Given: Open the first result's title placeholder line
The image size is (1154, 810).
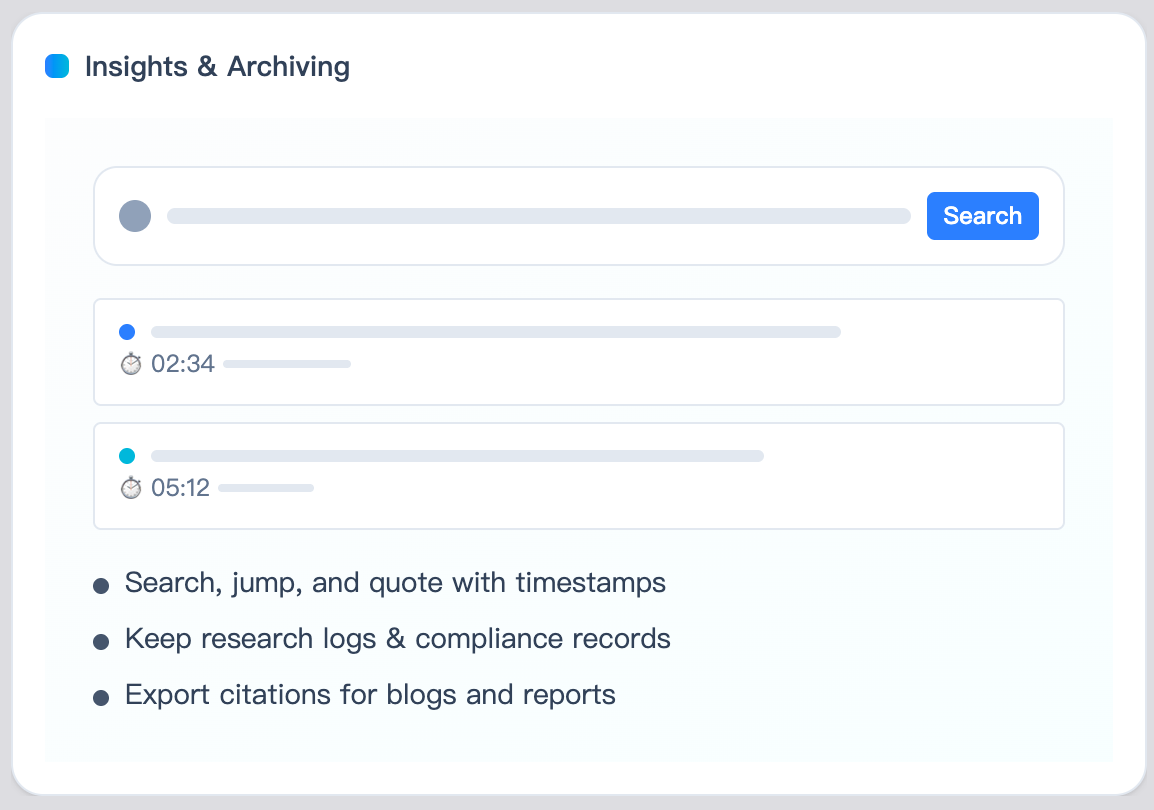Looking at the screenshot, I should tap(495, 332).
